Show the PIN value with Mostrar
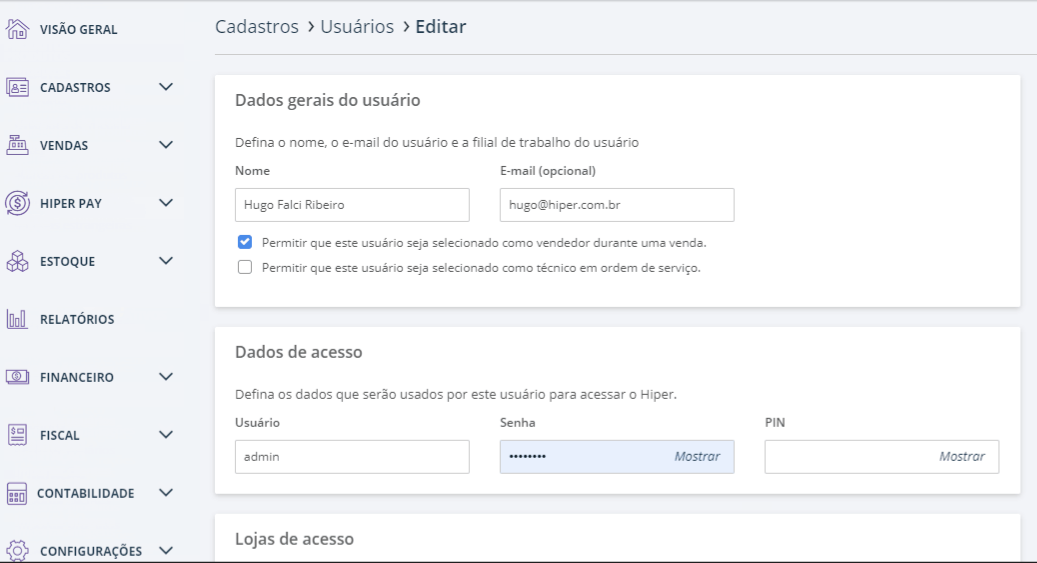This screenshot has height=563, width=1037. point(962,456)
